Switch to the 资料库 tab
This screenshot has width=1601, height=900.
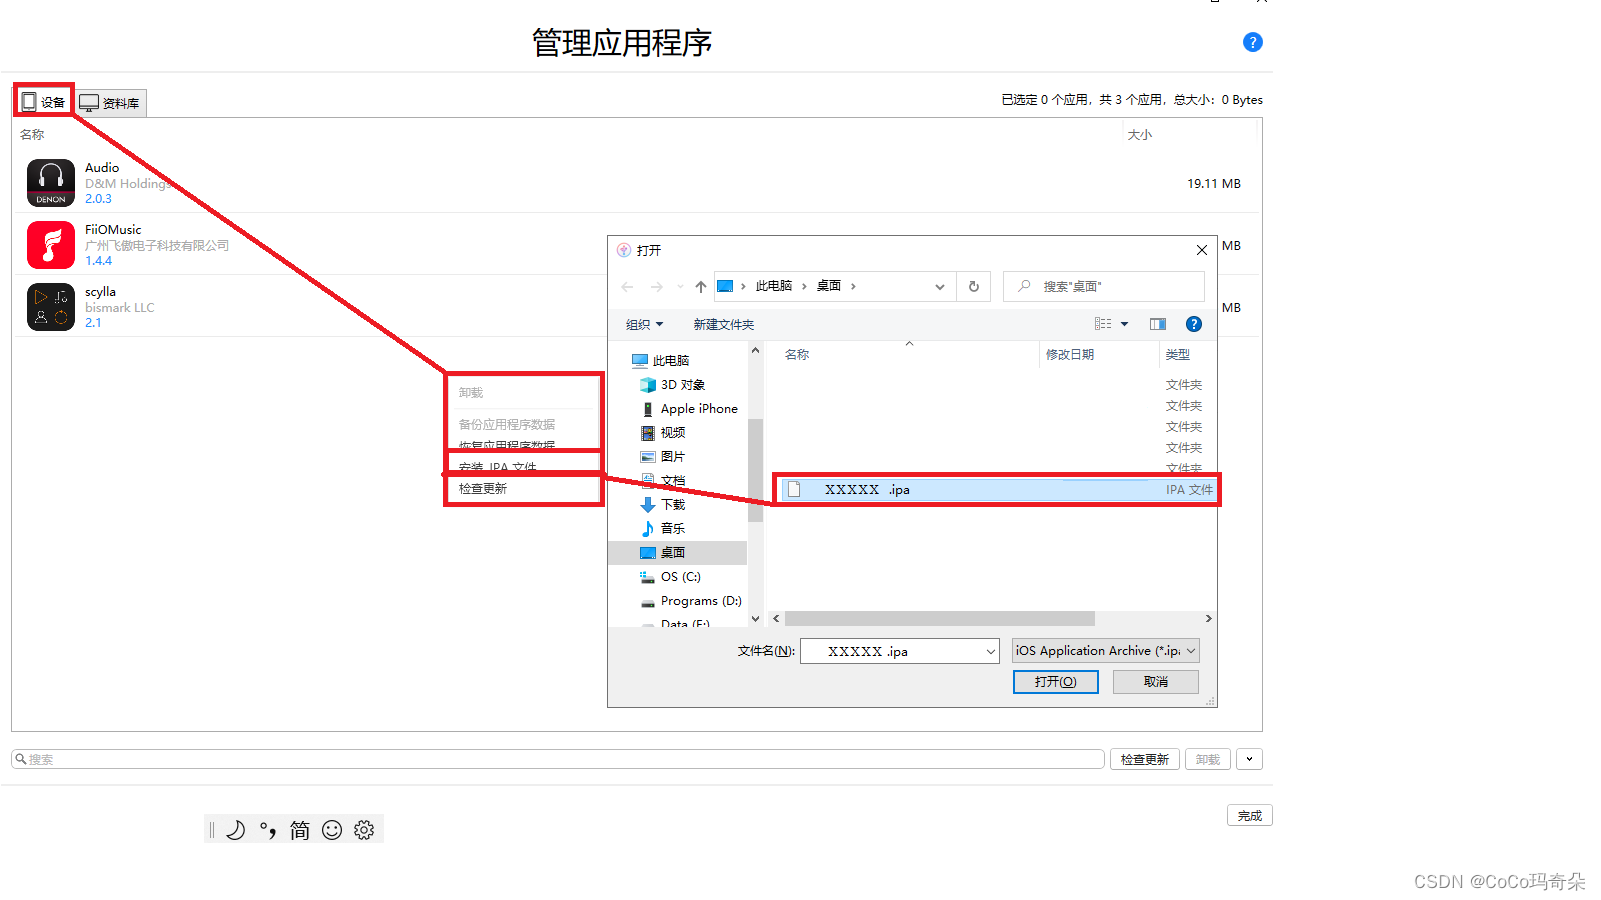pyautogui.click(x=110, y=103)
